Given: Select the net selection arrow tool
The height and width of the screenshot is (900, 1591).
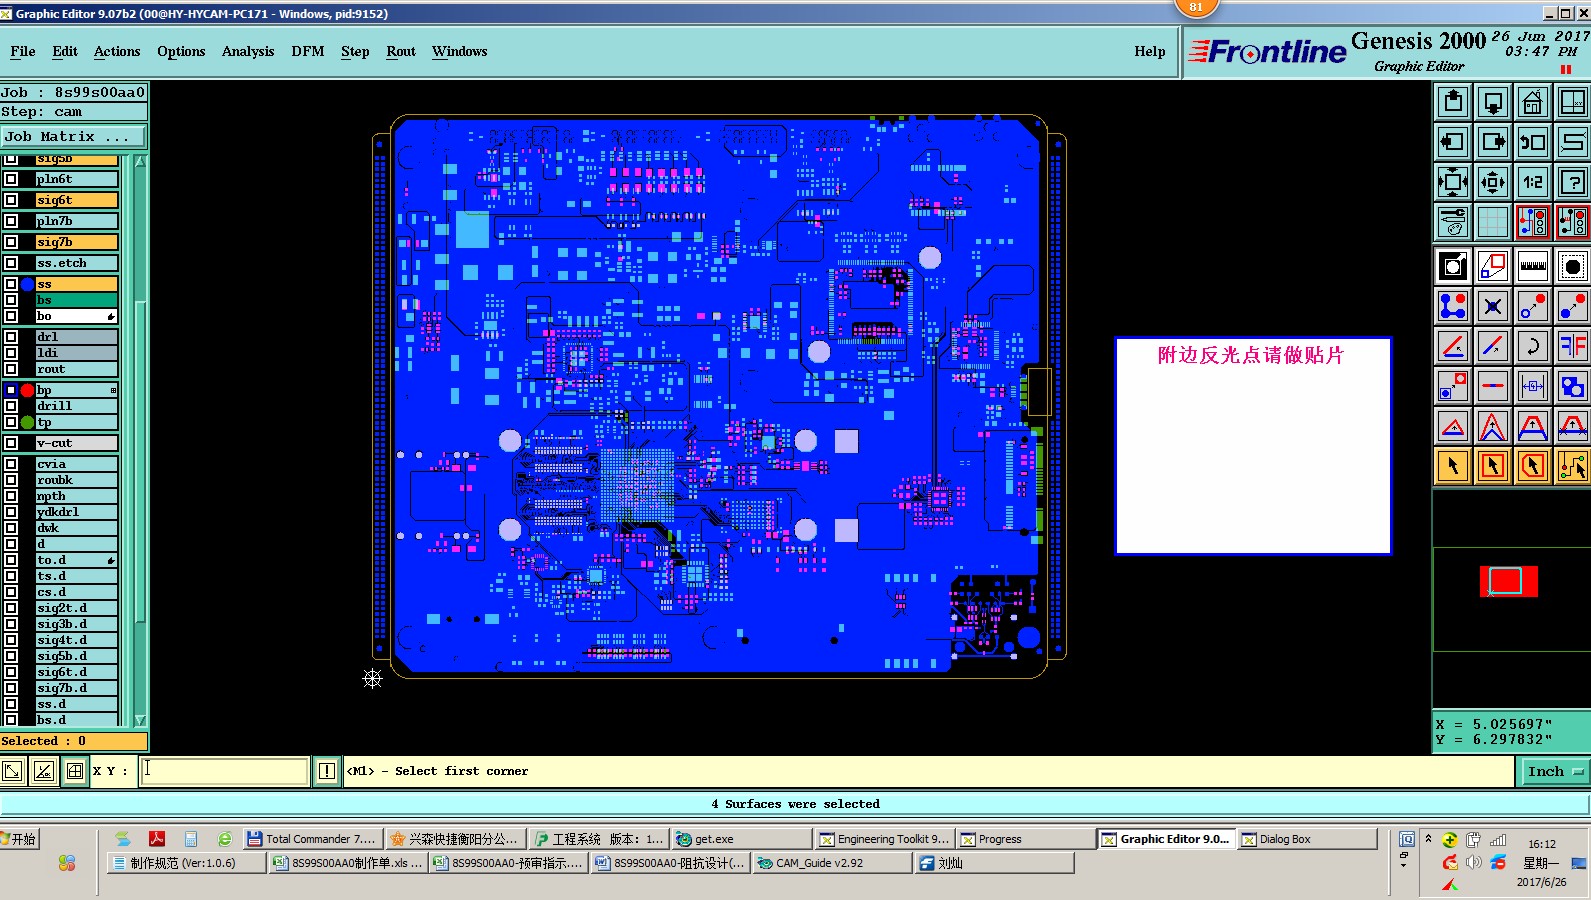Looking at the screenshot, I should [1573, 466].
